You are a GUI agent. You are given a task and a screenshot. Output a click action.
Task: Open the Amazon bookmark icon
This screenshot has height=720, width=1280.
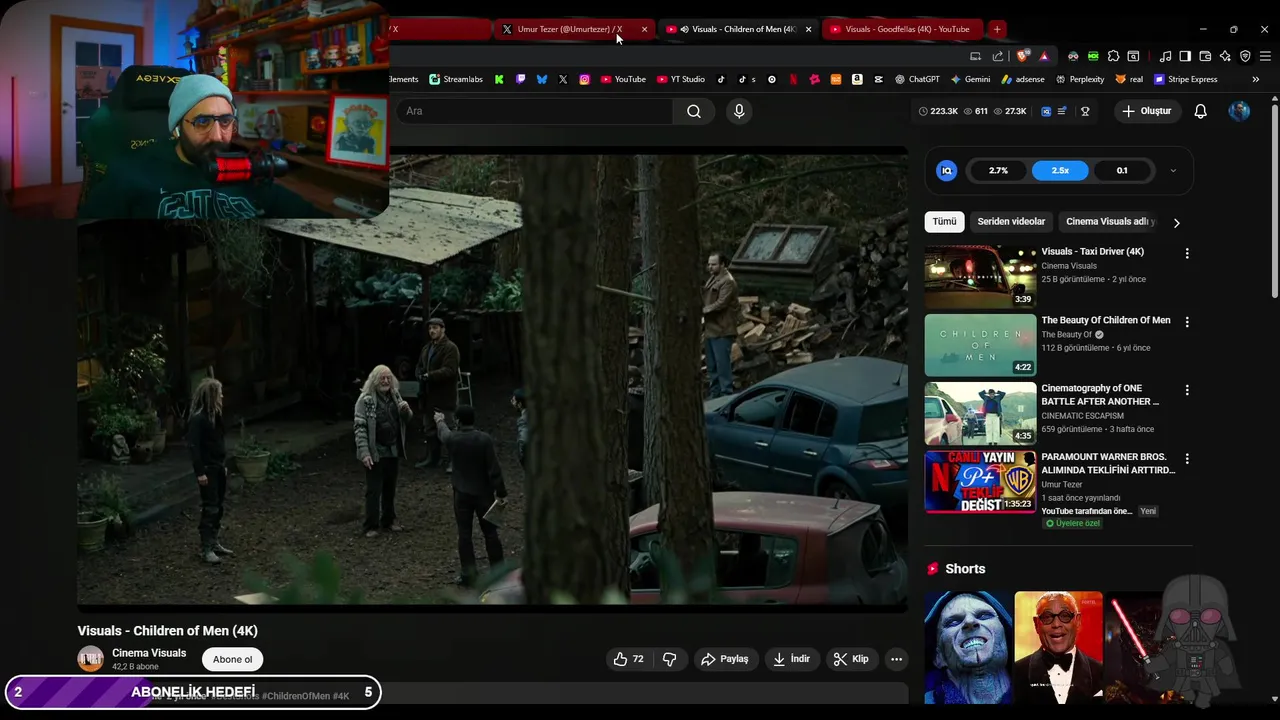857,79
